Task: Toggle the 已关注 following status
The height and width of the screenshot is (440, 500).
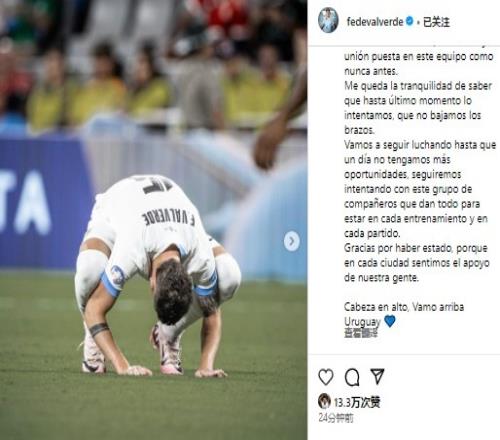Action: [436, 22]
